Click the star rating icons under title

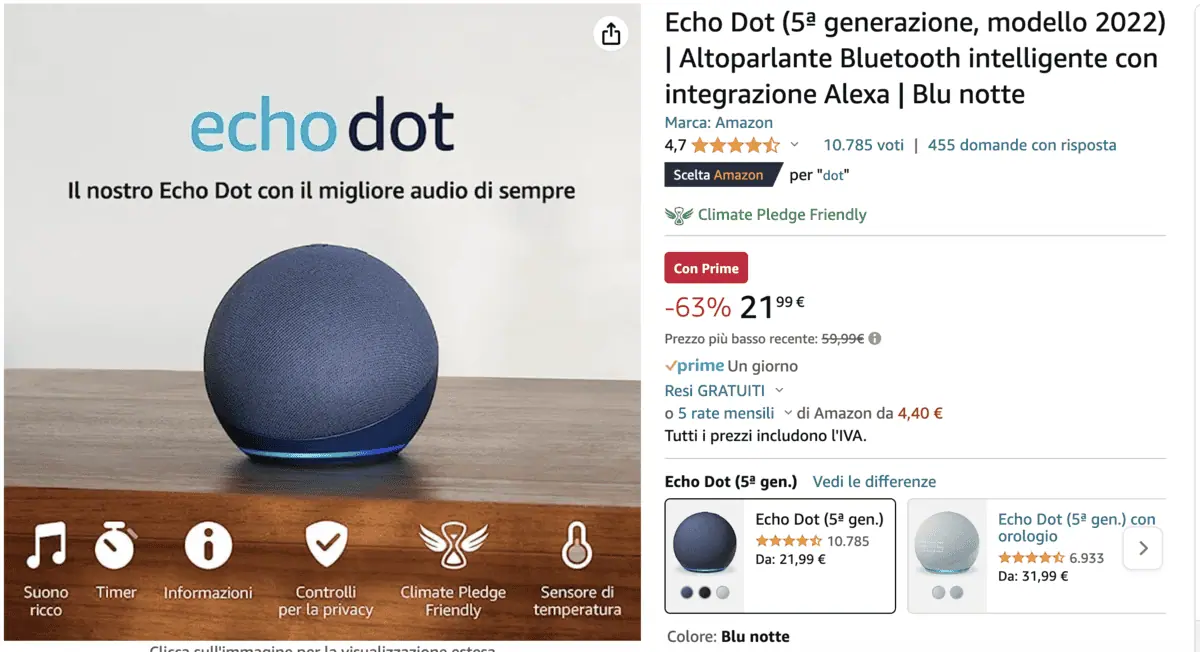[735, 145]
